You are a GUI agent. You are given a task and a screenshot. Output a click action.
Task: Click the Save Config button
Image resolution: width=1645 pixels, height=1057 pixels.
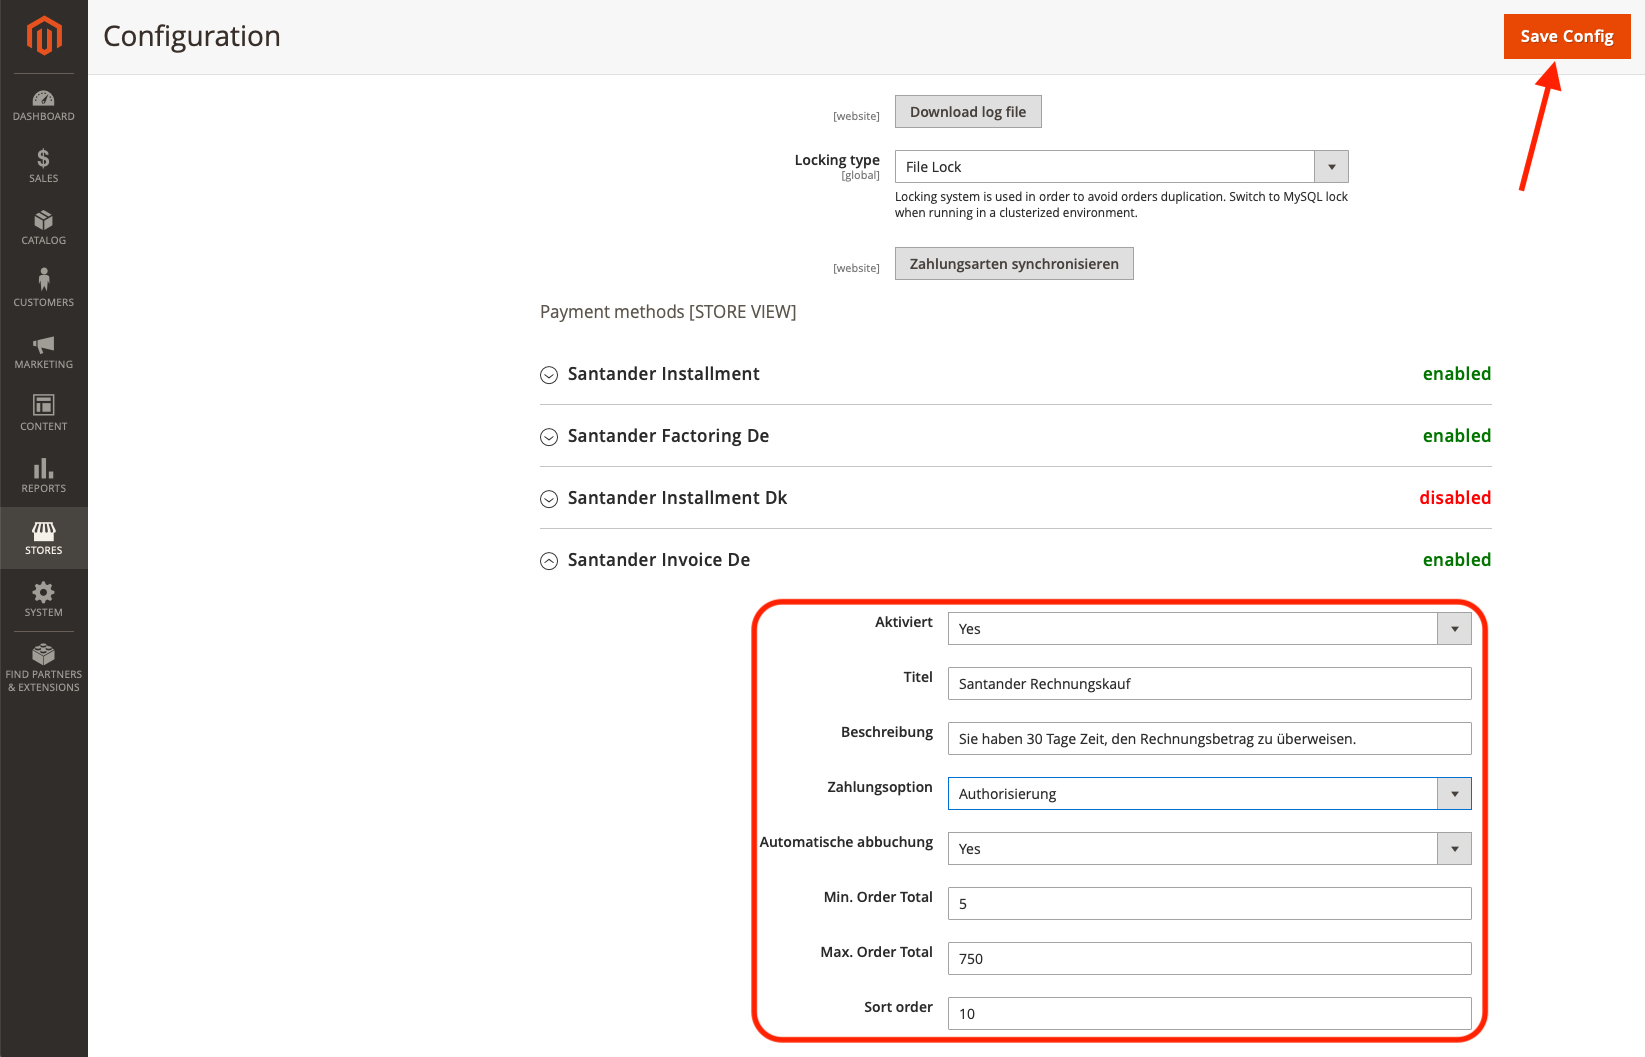coord(1567,36)
